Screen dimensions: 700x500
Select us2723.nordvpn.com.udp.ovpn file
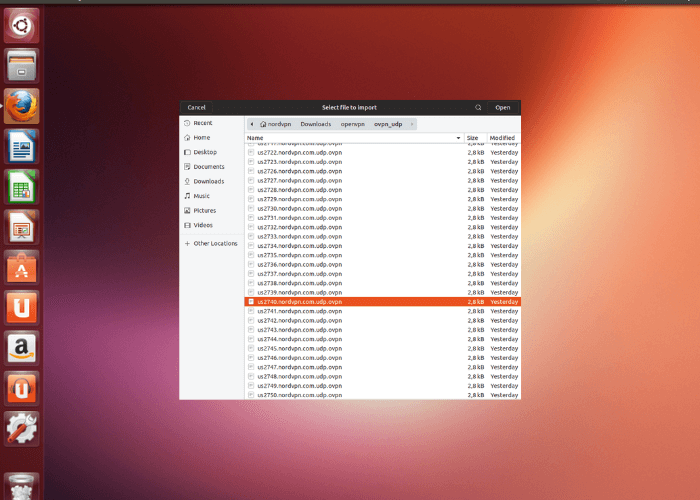[x=383, y=162]
